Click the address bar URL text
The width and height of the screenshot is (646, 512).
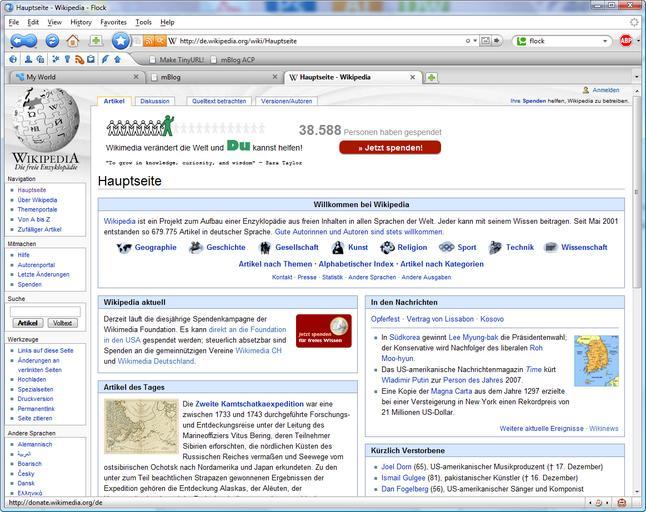238,41
